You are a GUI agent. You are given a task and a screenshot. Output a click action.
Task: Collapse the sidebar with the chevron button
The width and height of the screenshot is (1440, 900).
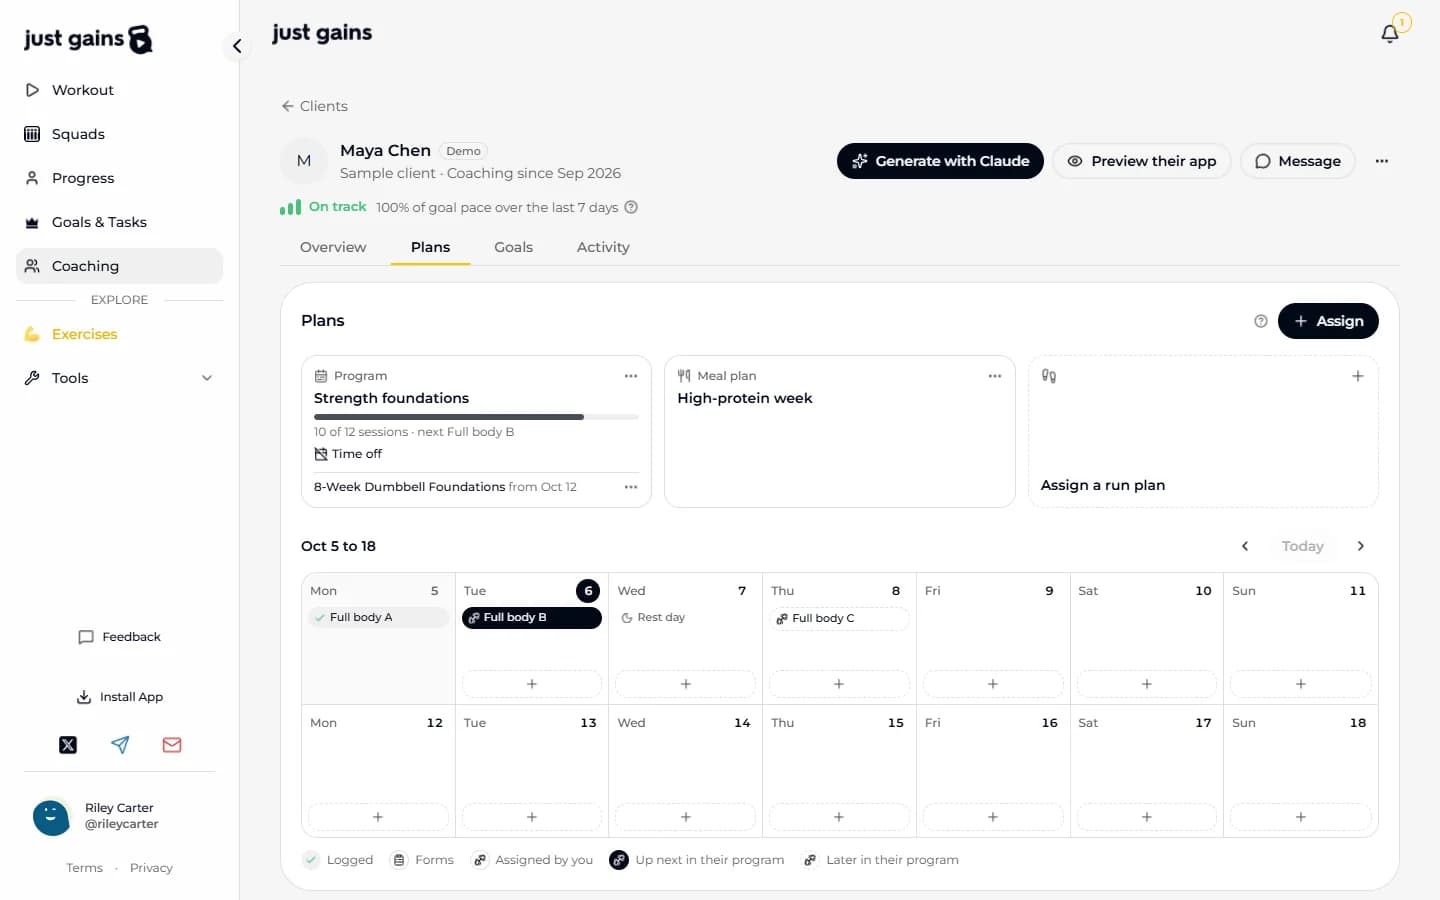[237, 46]
